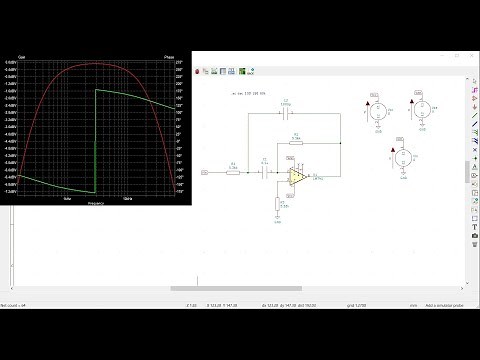Select the place junction dot tool
Image resolution: width=480 pixels, height=360 pixels.
pos(475,159)
